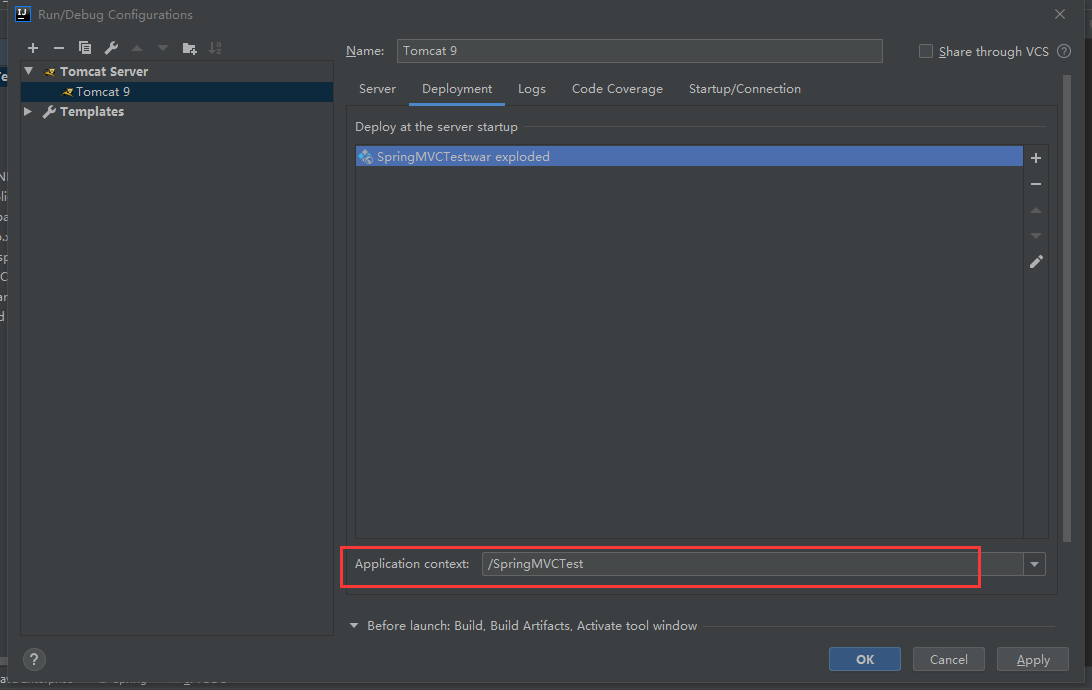
Task: Add a new run configuration
Action: pos(33,47)
